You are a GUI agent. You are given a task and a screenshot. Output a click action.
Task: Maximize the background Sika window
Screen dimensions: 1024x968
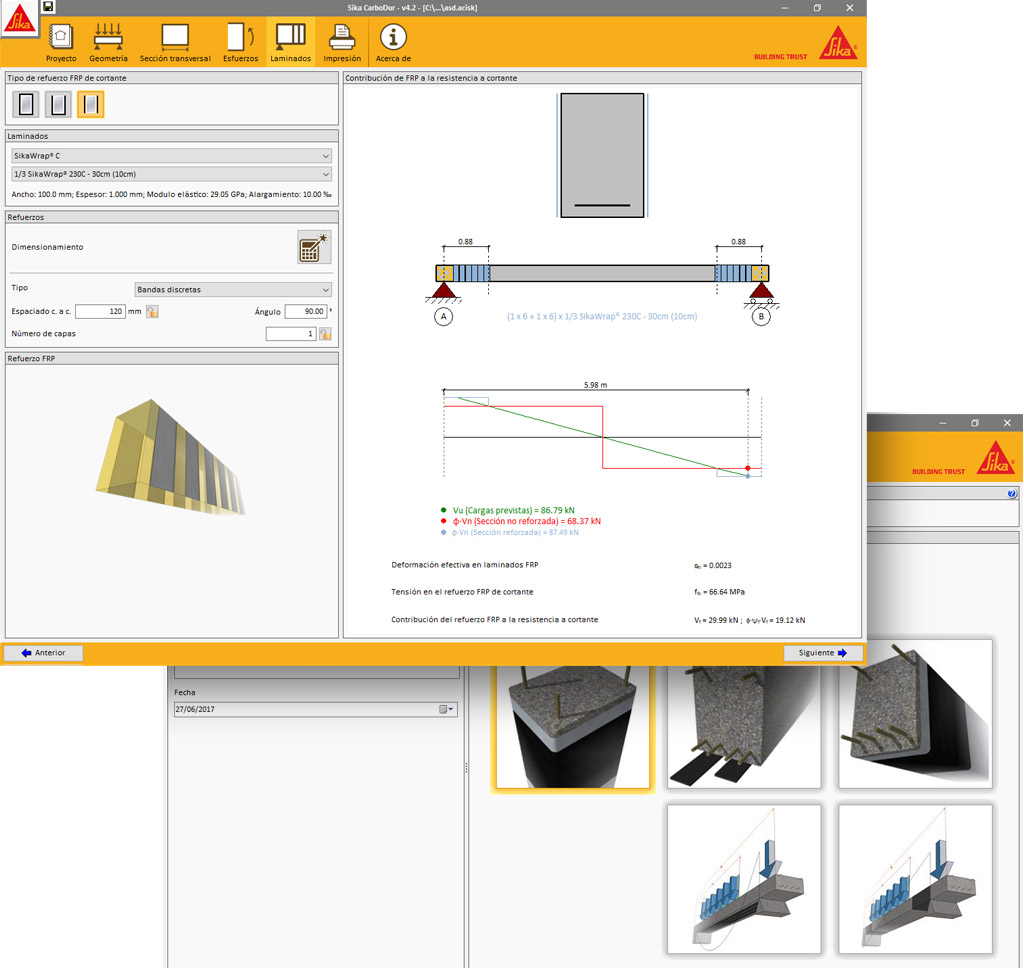coord(975,423)
